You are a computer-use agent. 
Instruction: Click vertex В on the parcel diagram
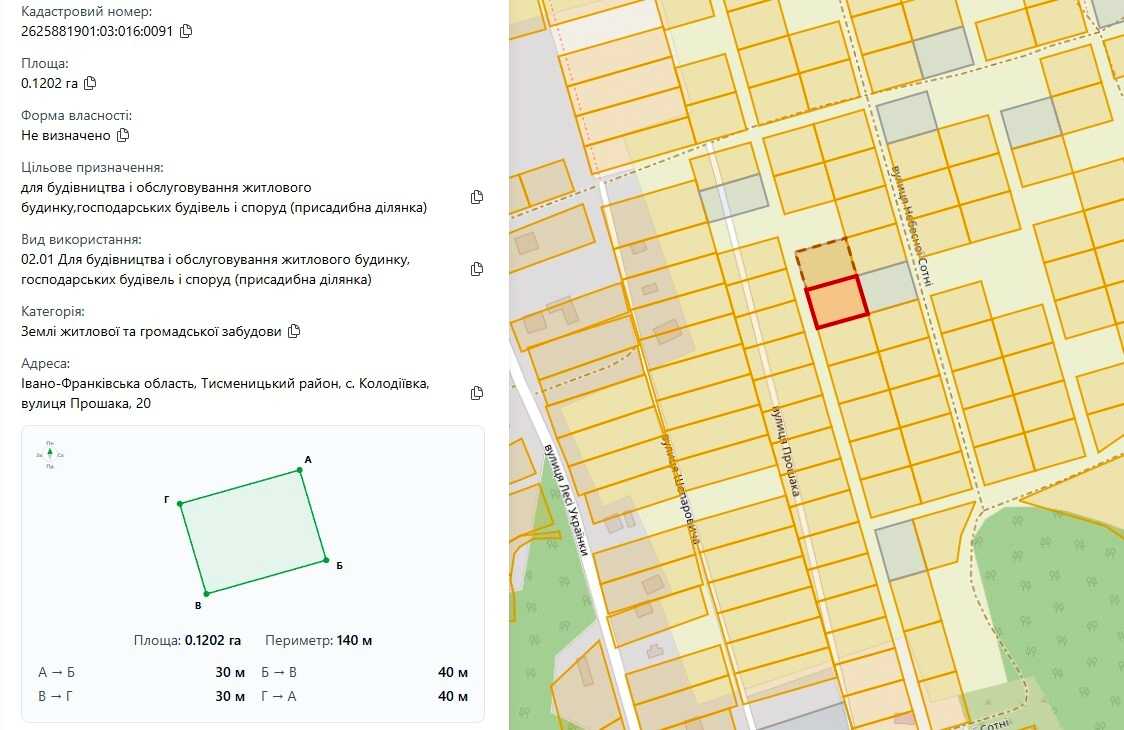click(206, 594)
